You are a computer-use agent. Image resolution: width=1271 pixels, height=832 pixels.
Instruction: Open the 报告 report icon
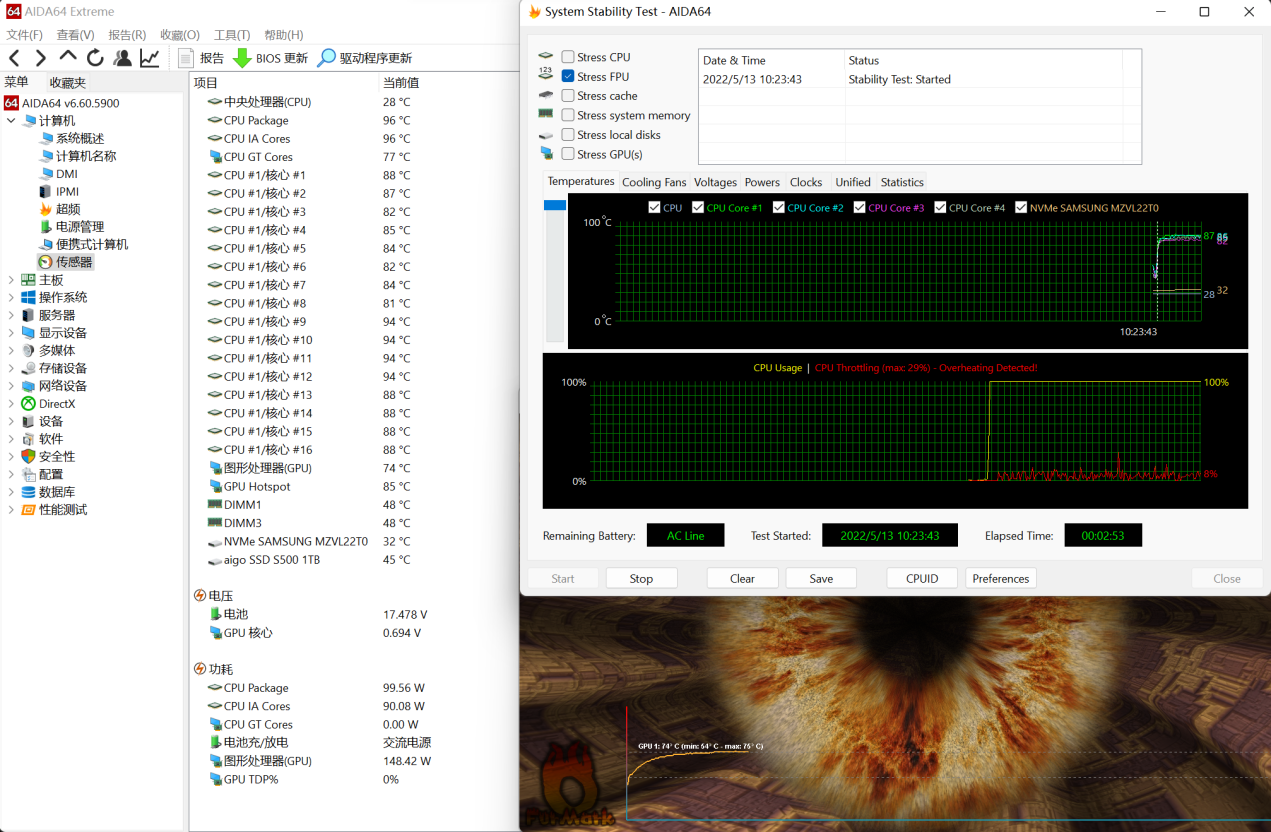click(186, 58)
